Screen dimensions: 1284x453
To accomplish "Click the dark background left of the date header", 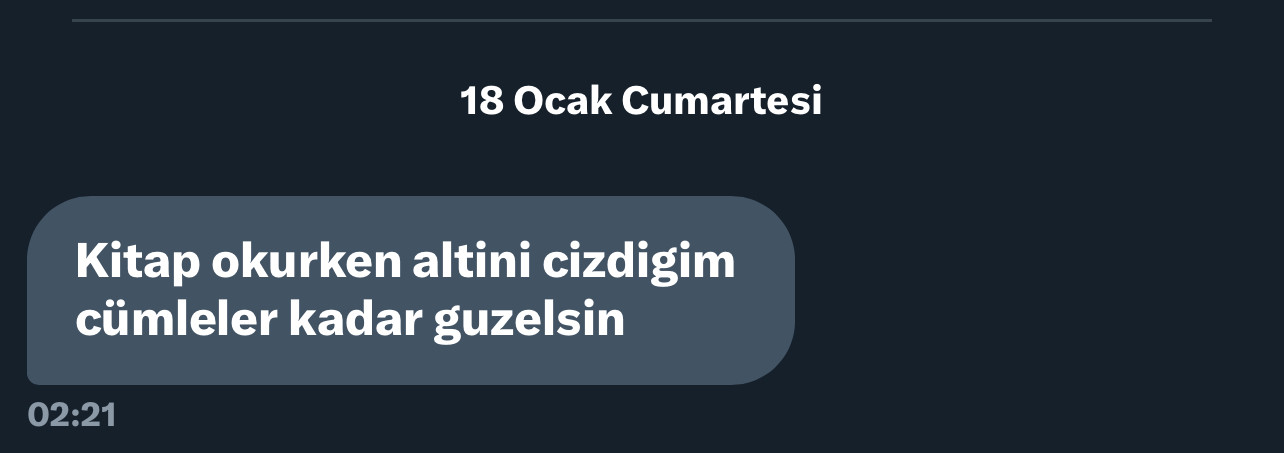I will [230, 101].
